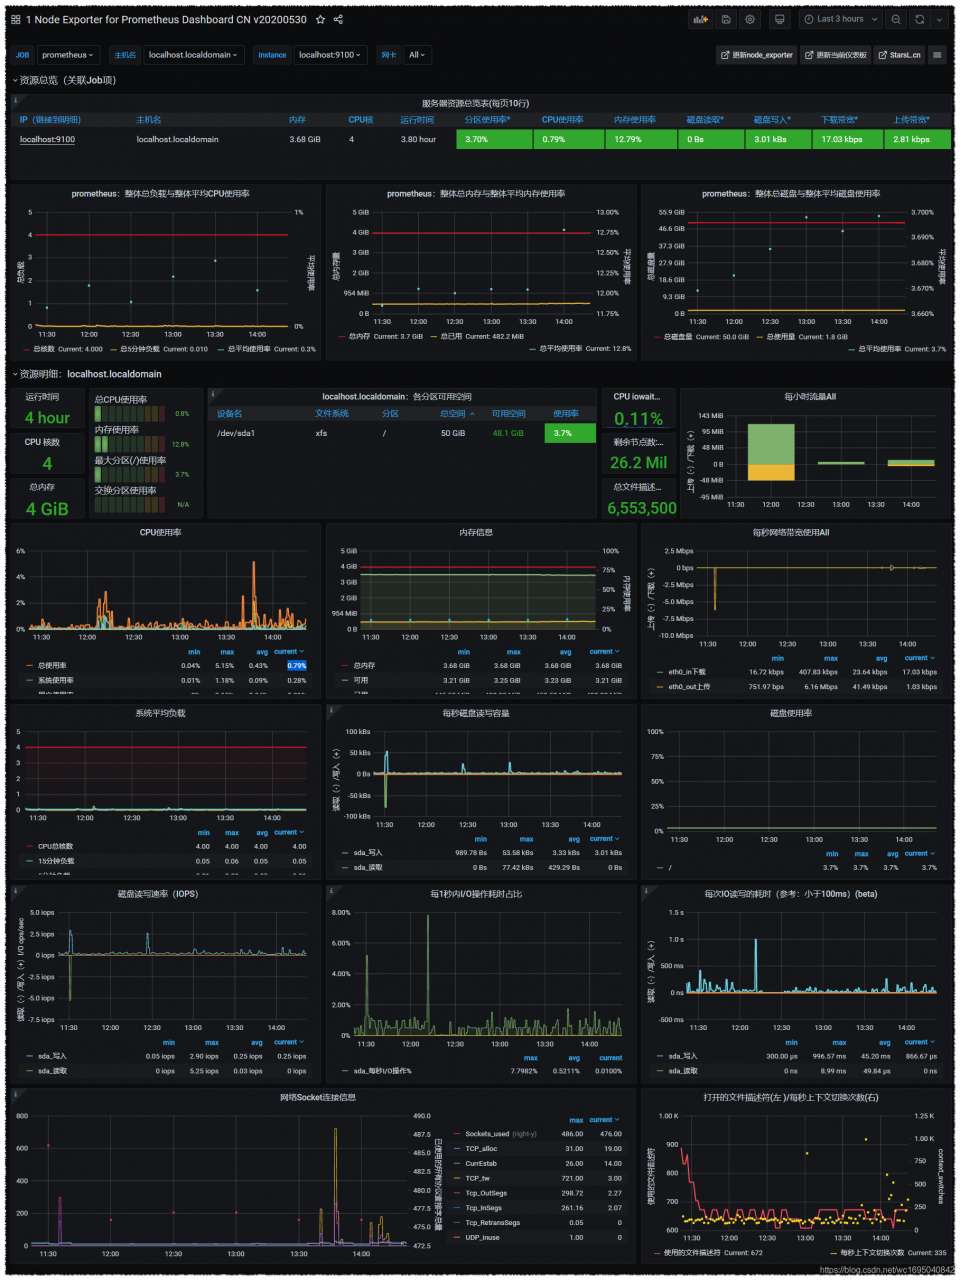Toggle sda_写入 series in IOPS legend
960x1280 pixels.
coord(52,1056)
